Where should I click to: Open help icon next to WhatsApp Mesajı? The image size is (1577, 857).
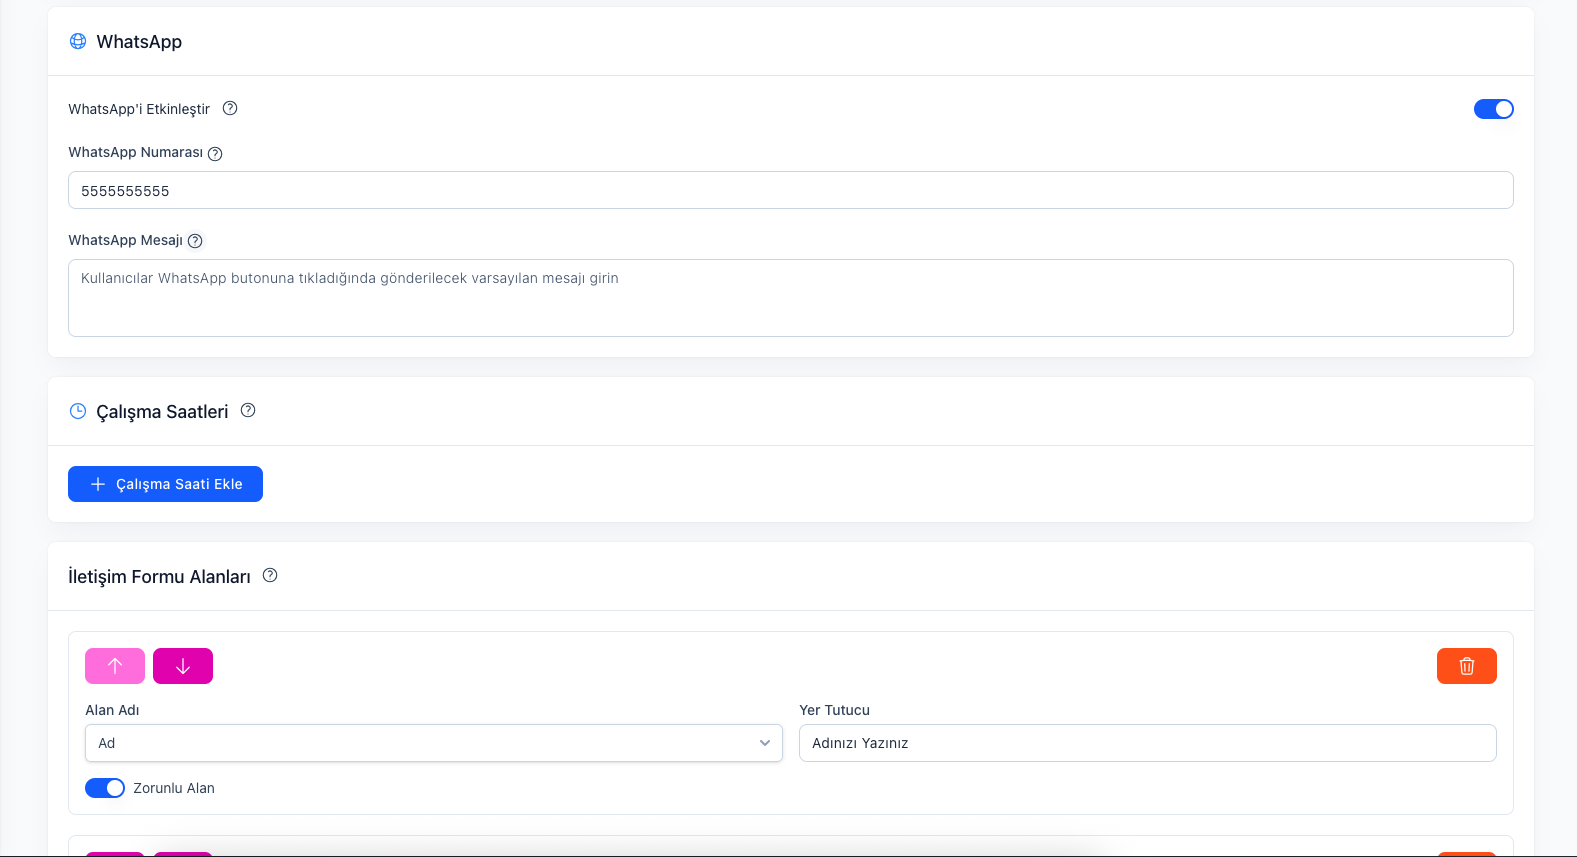coord(195,241)
